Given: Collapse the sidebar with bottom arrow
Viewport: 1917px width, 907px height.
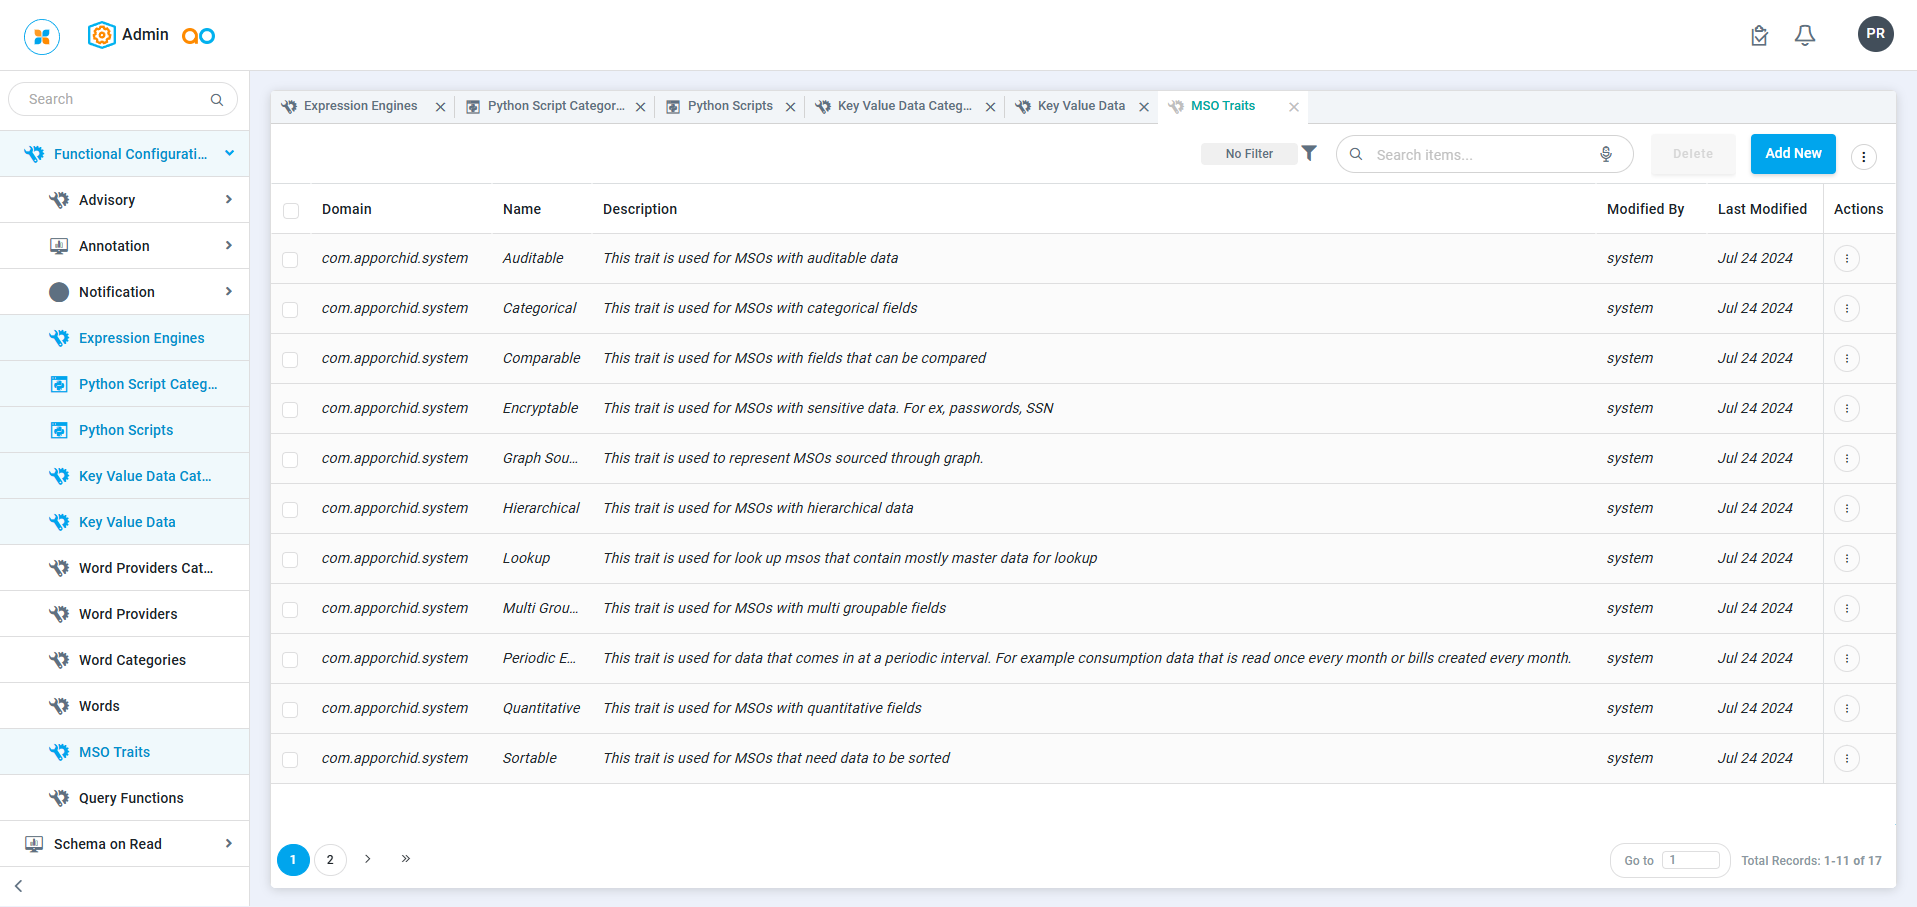Looking at the screenshot, I should (19, 886).
